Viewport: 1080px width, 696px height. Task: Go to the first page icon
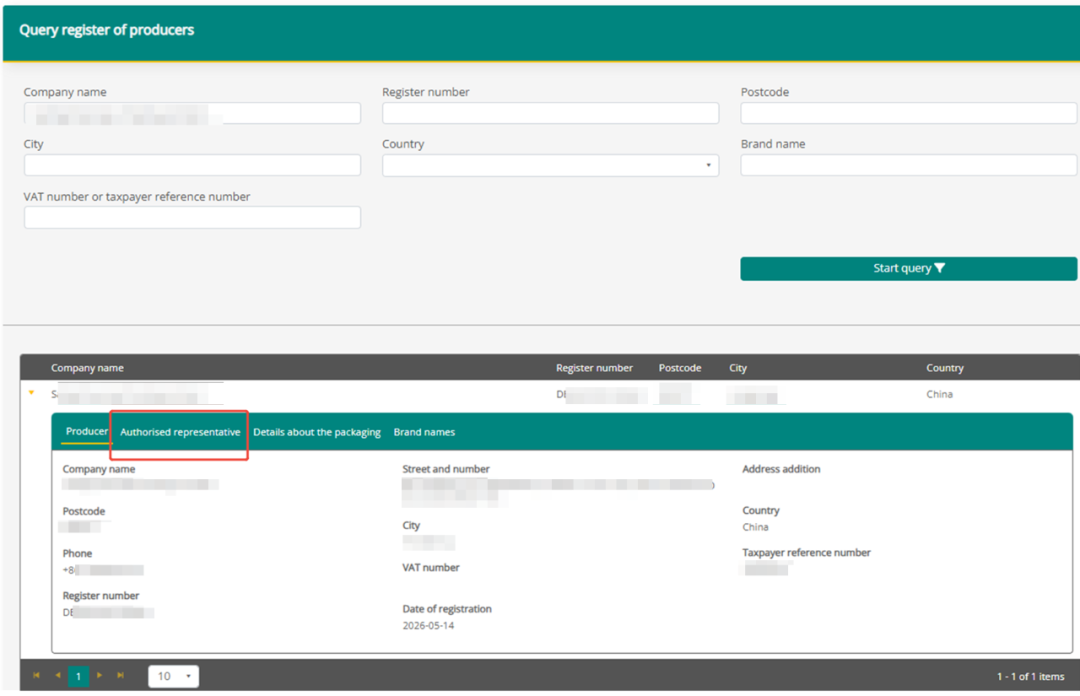(x=37, y=675)
